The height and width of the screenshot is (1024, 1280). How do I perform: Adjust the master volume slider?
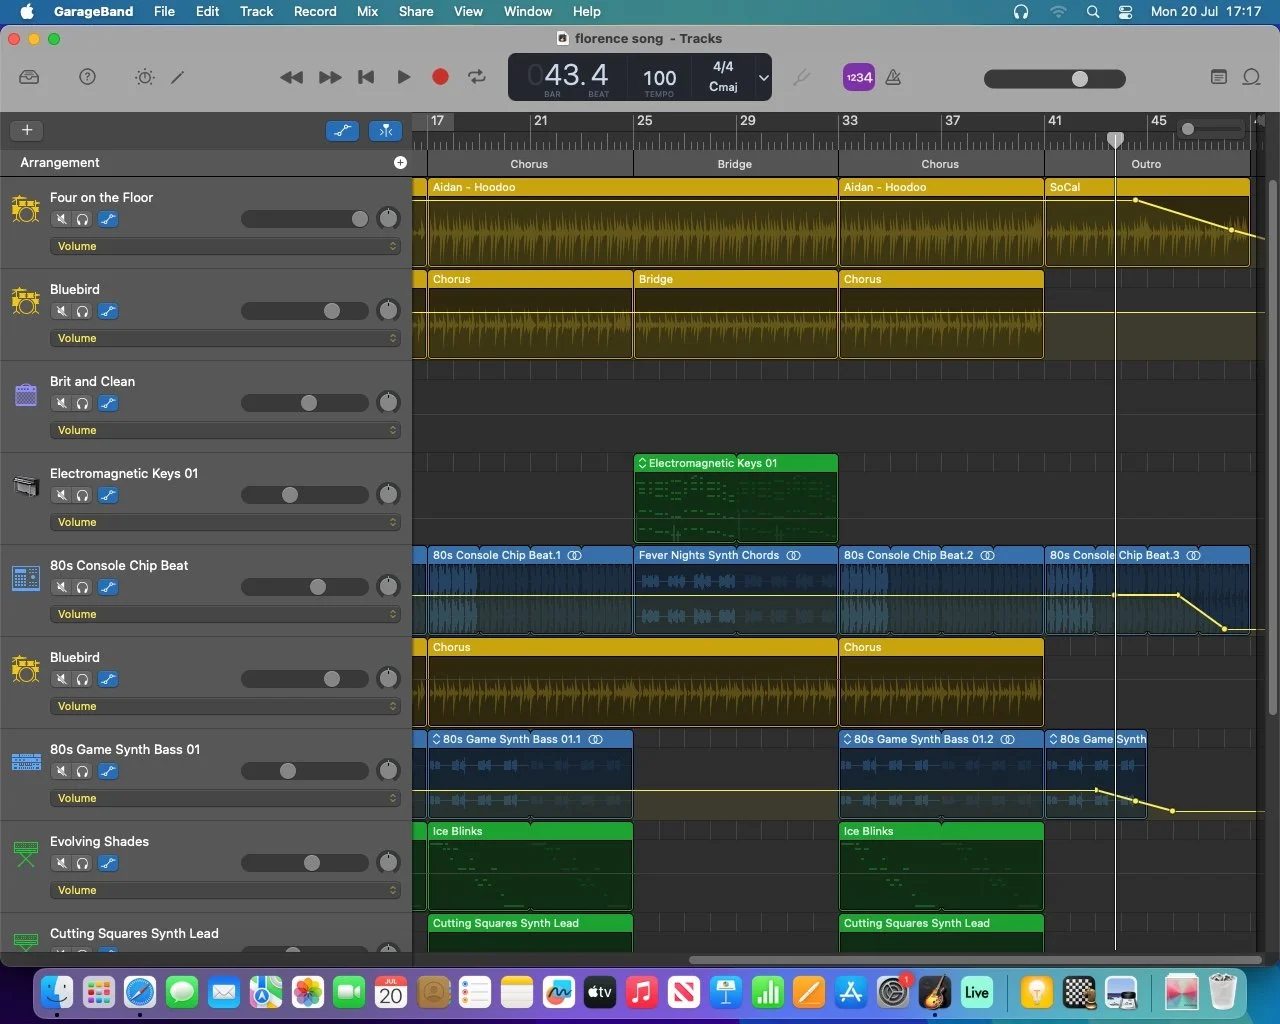click(1055, 78)
